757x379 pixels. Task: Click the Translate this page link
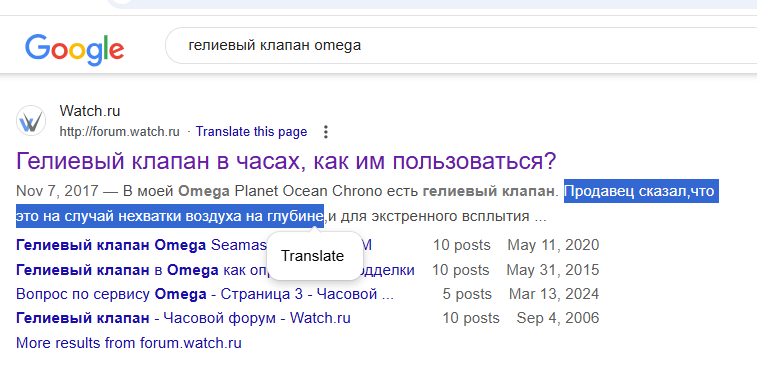click(251, 132)
